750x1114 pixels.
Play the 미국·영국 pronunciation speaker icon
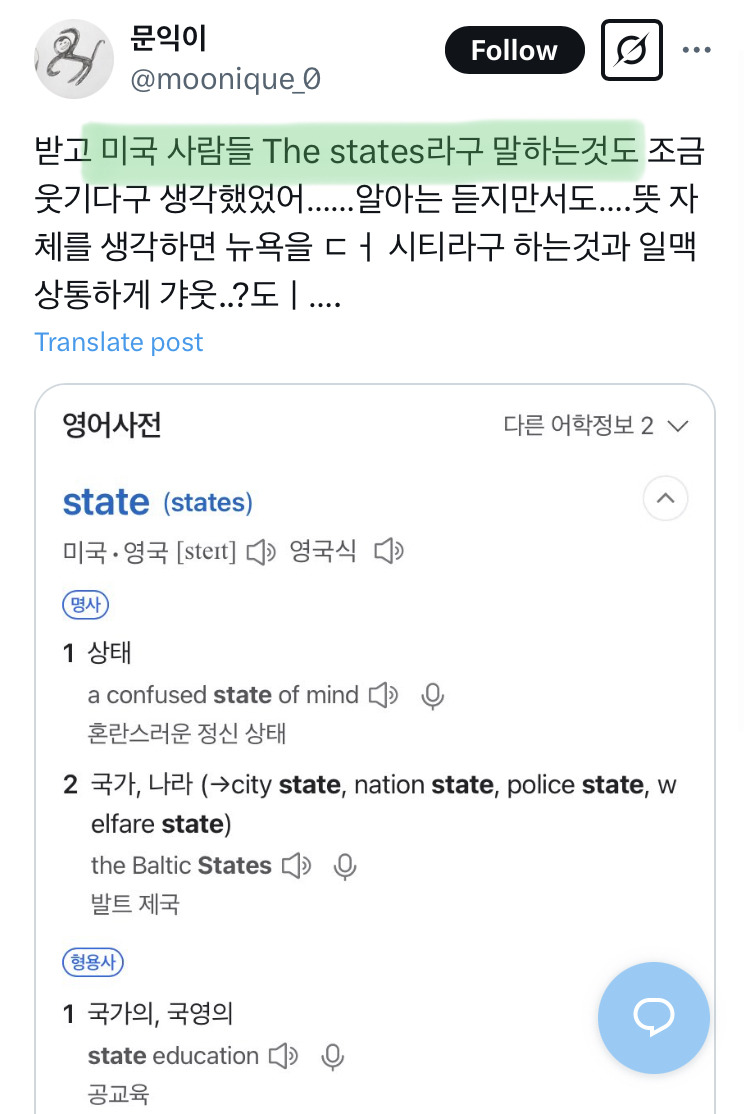tap(261, 551)
